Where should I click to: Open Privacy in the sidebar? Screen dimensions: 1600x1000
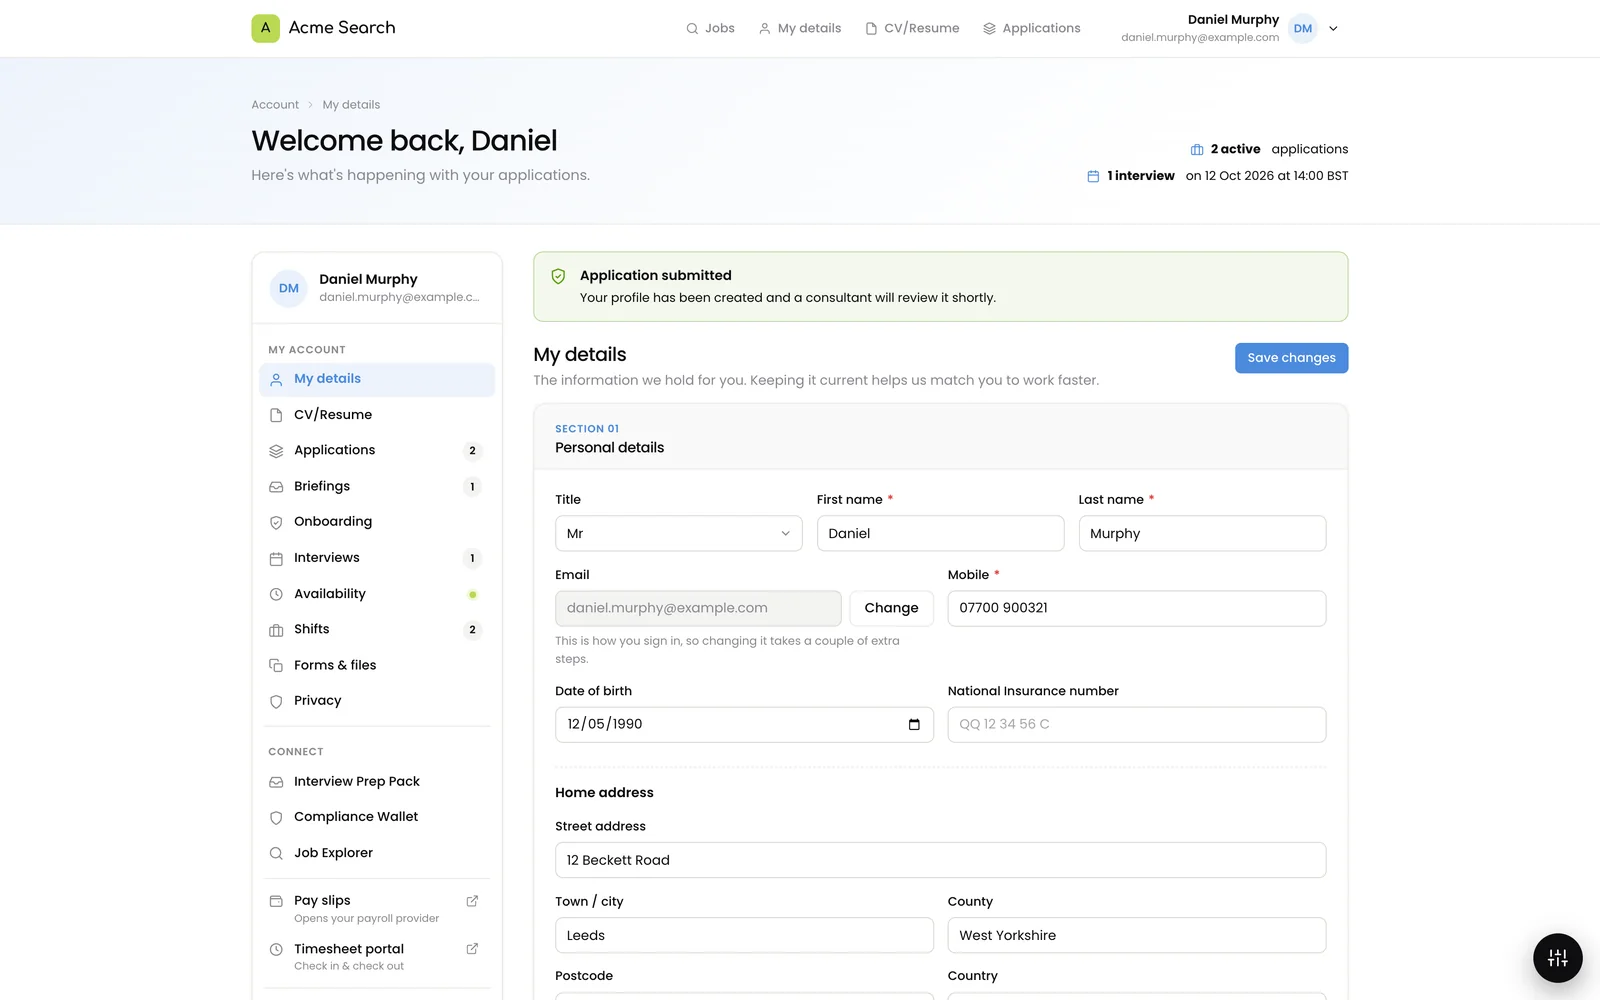[377, 701]
